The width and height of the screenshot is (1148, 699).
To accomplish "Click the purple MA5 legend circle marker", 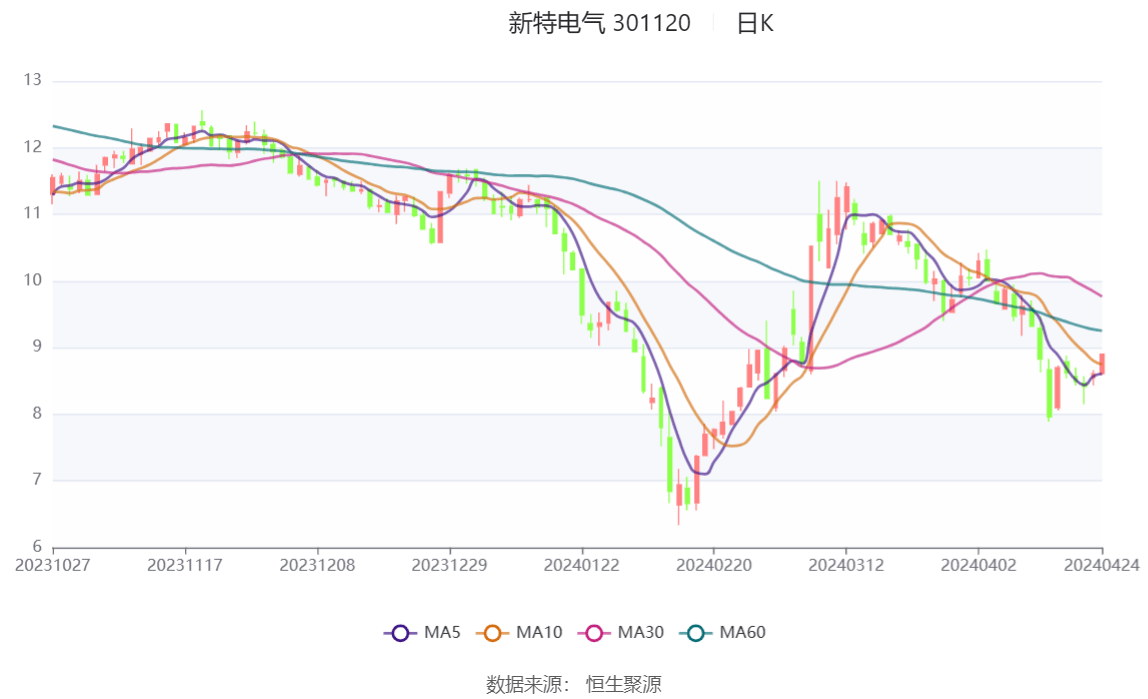I will pyautogui.click(x=401, y=633).
